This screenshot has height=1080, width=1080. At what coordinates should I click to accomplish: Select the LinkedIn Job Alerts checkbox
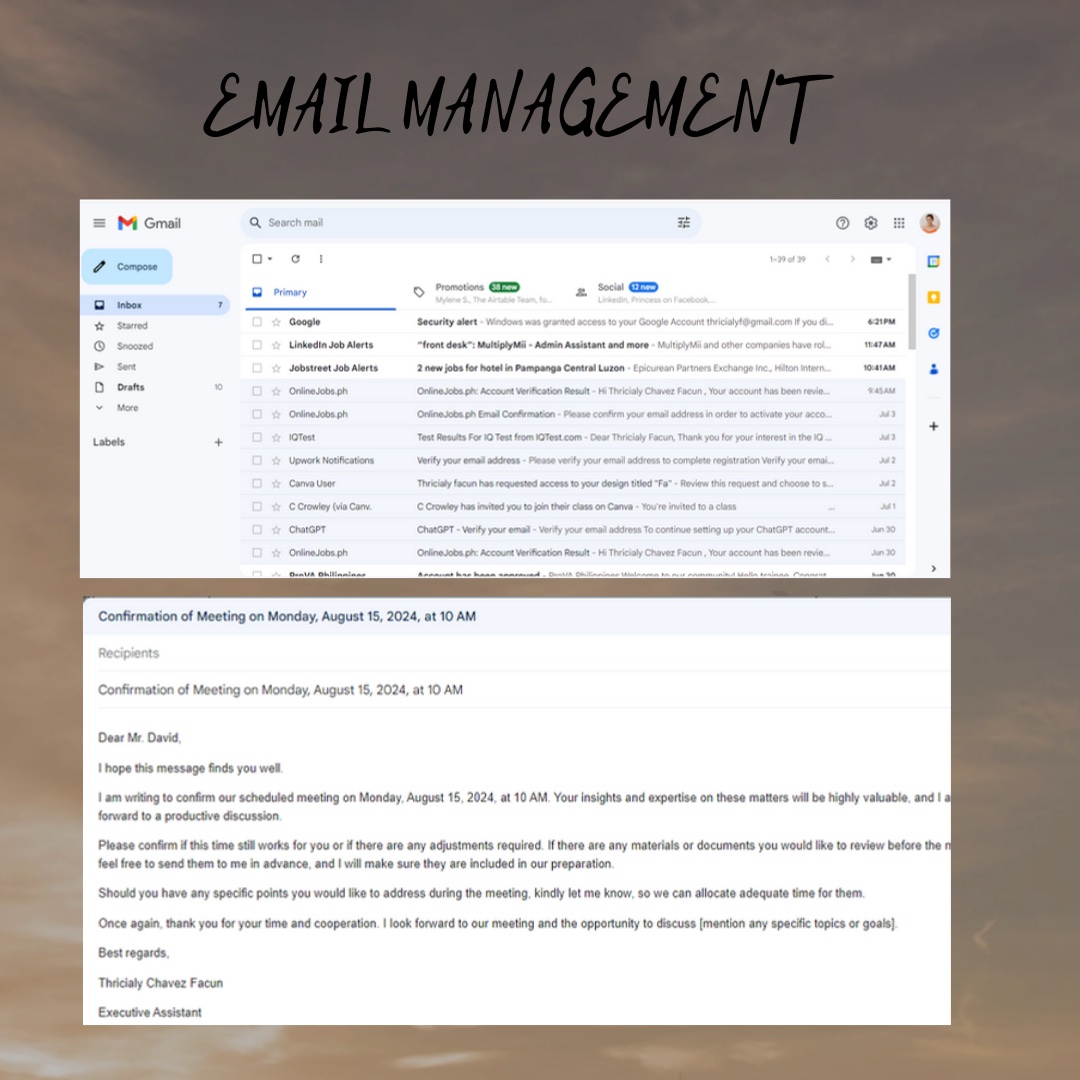[257, 345]
